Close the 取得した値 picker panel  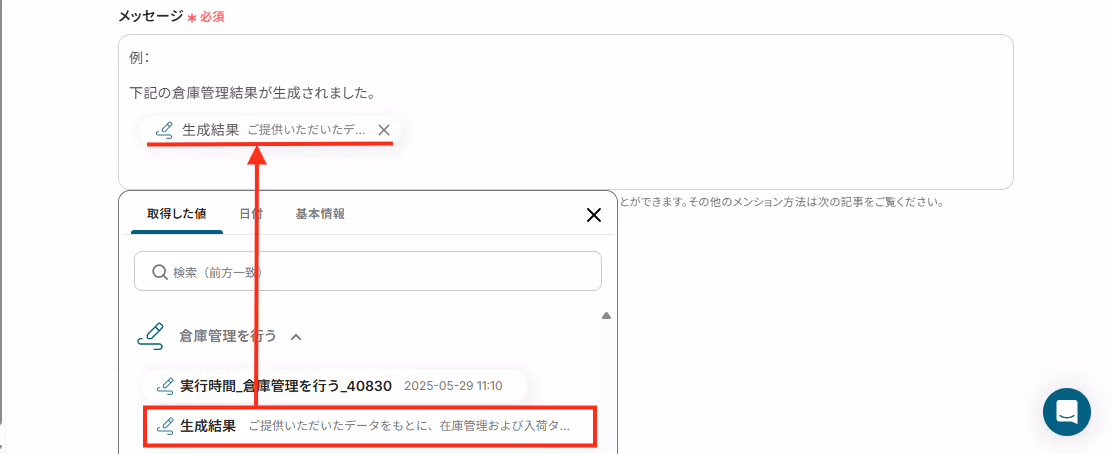click(x=594, y=216)
